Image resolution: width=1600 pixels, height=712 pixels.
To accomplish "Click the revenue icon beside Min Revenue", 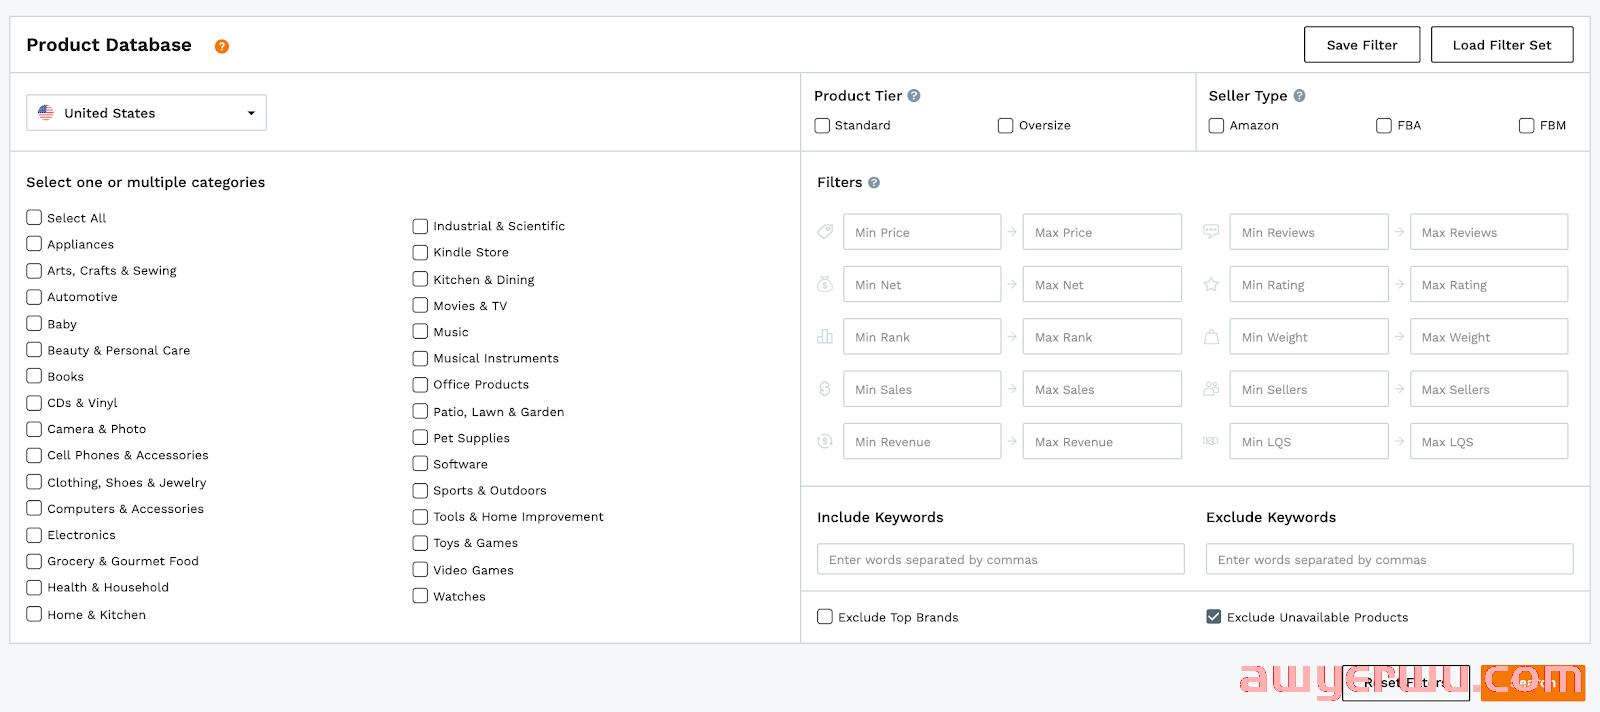I will coord(825,441).
